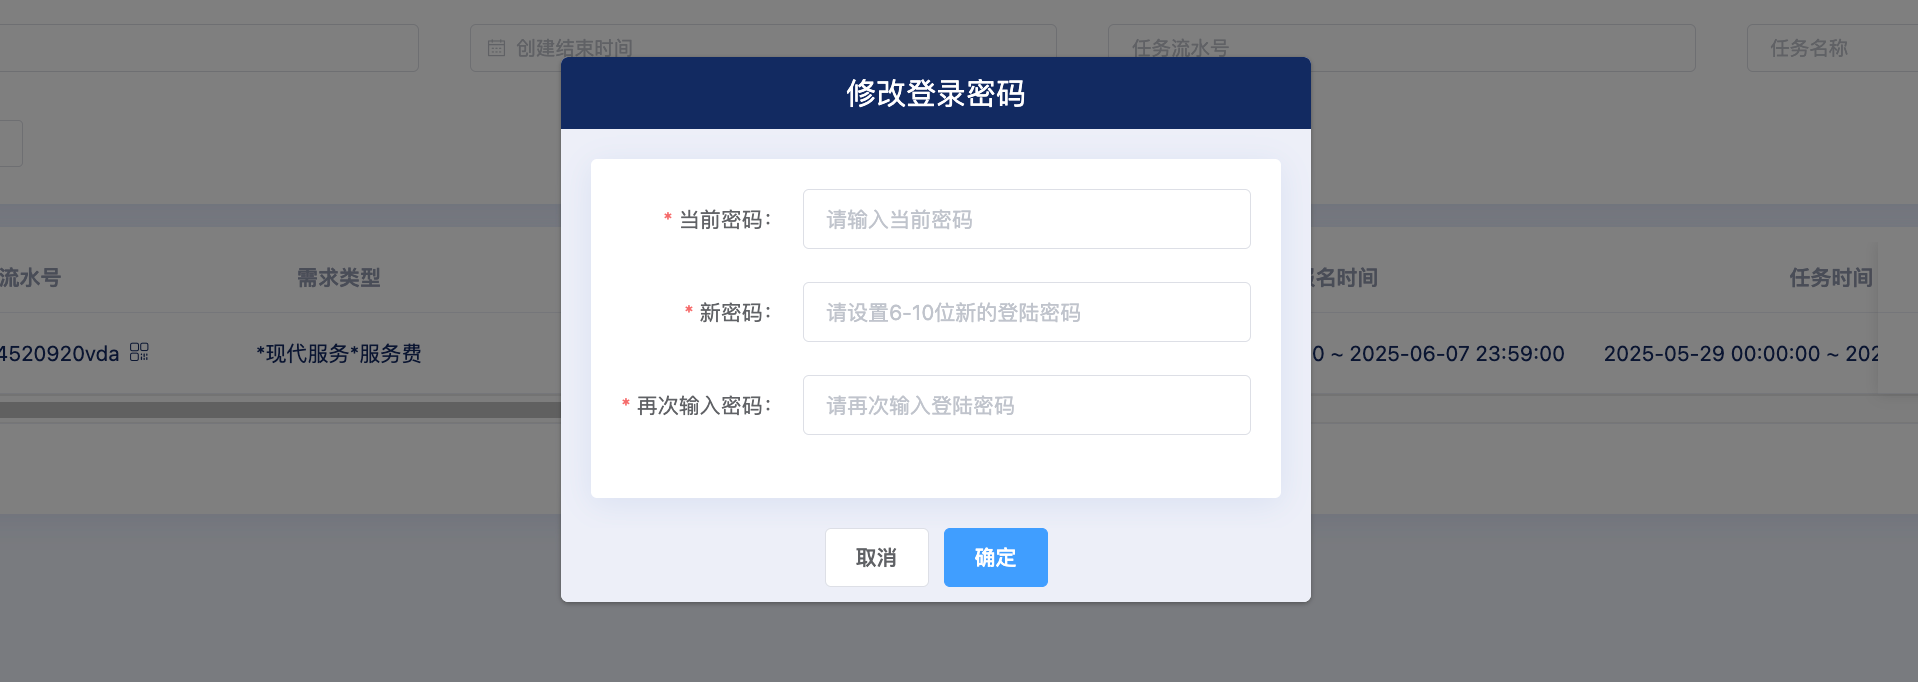Click the 新密码 input field
Viewport: 1918px width, 682px height.
pos(1026,312)
